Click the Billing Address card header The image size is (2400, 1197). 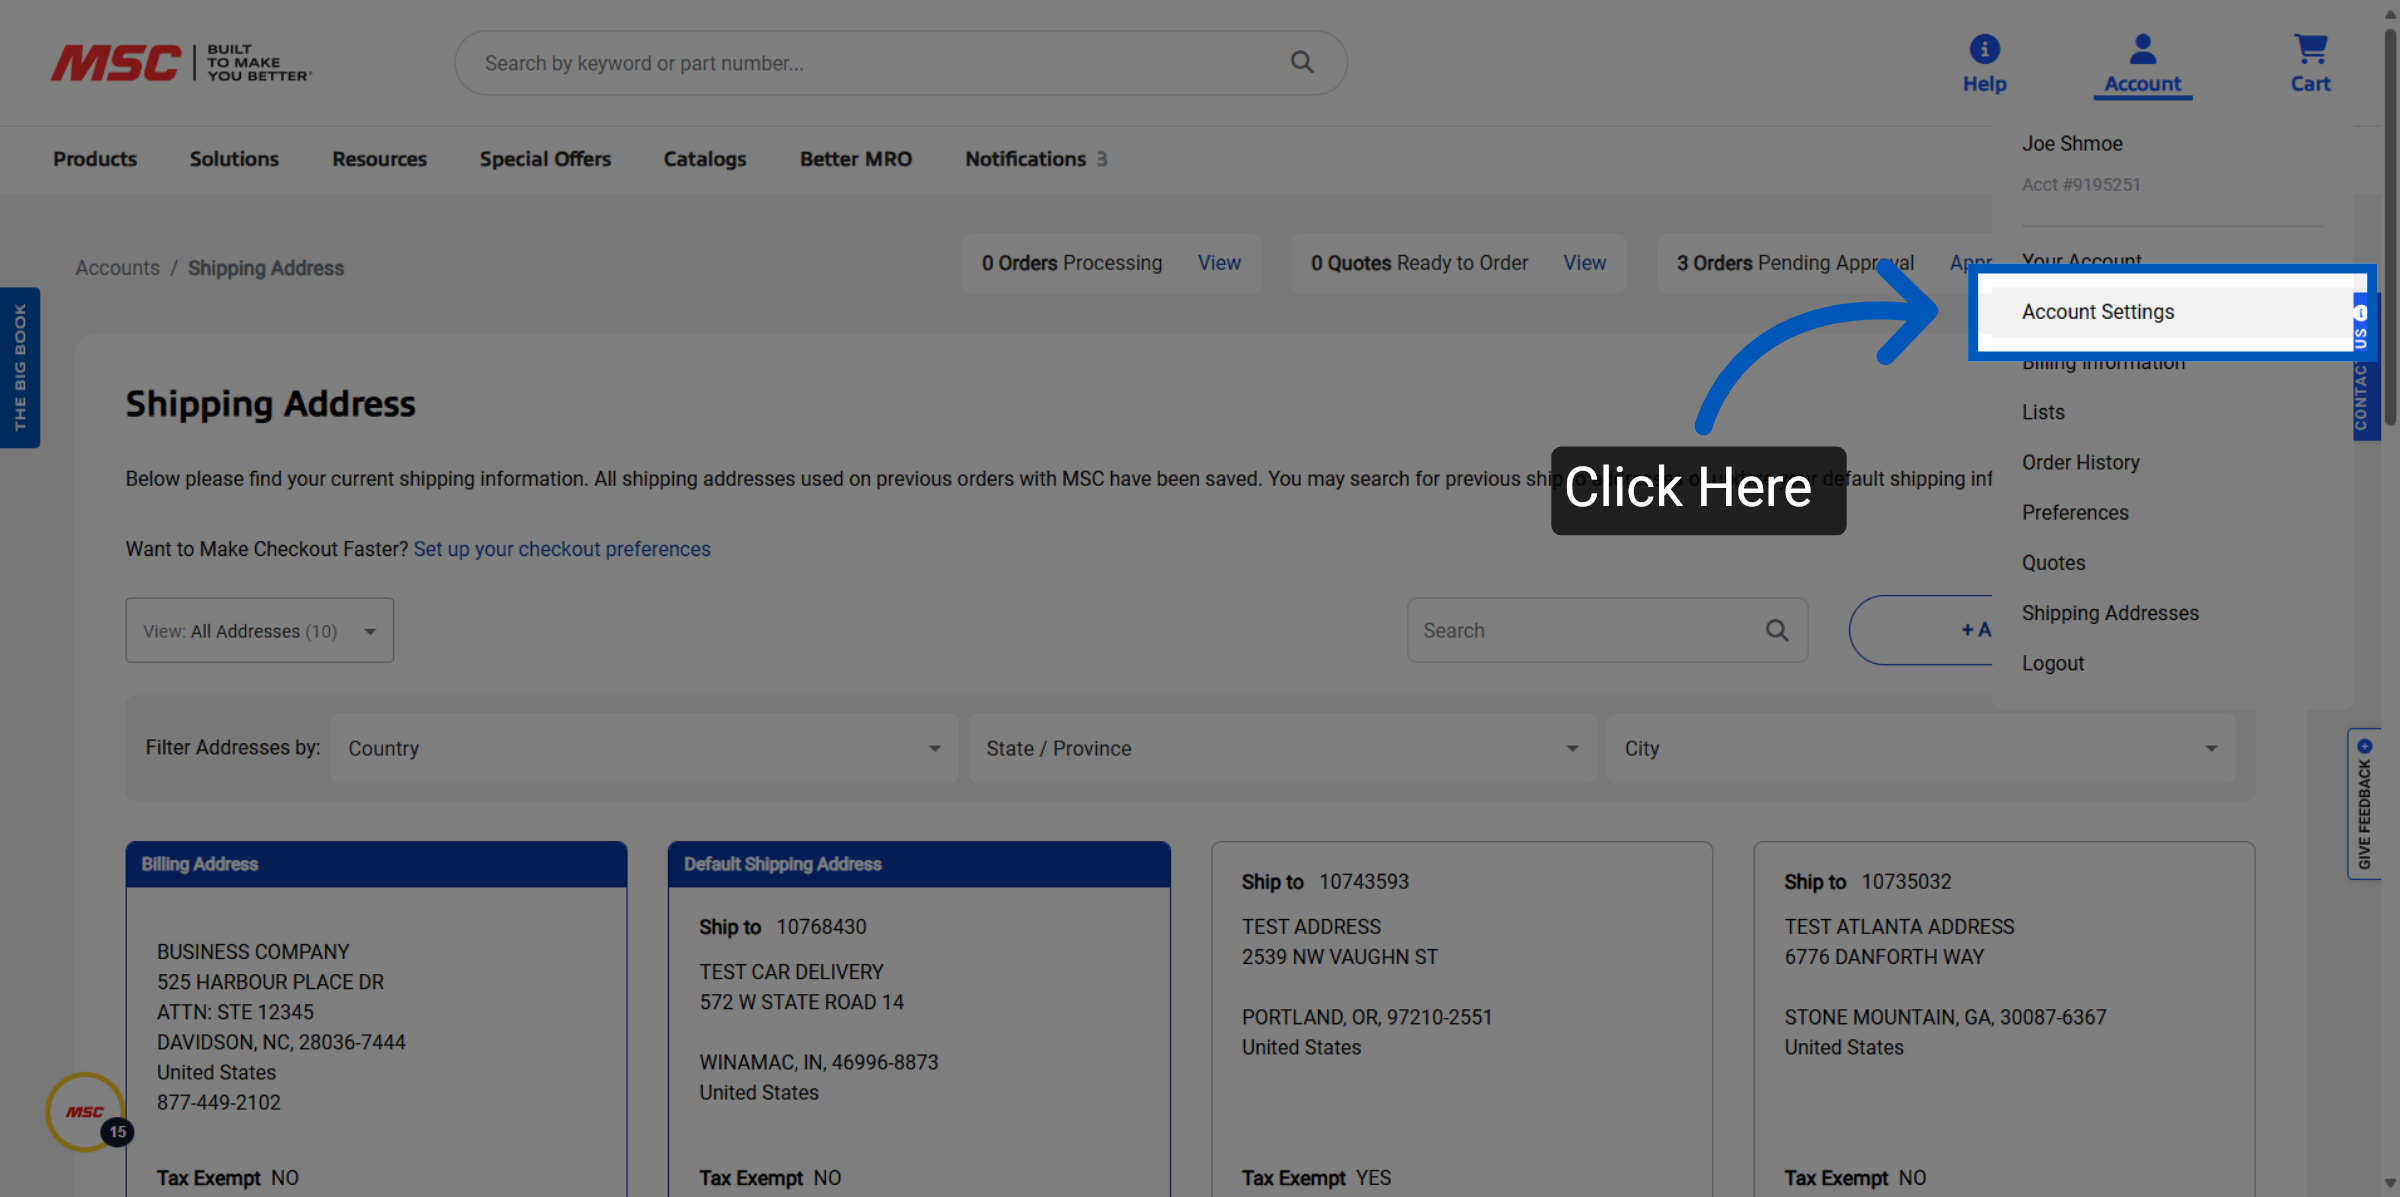376,864
